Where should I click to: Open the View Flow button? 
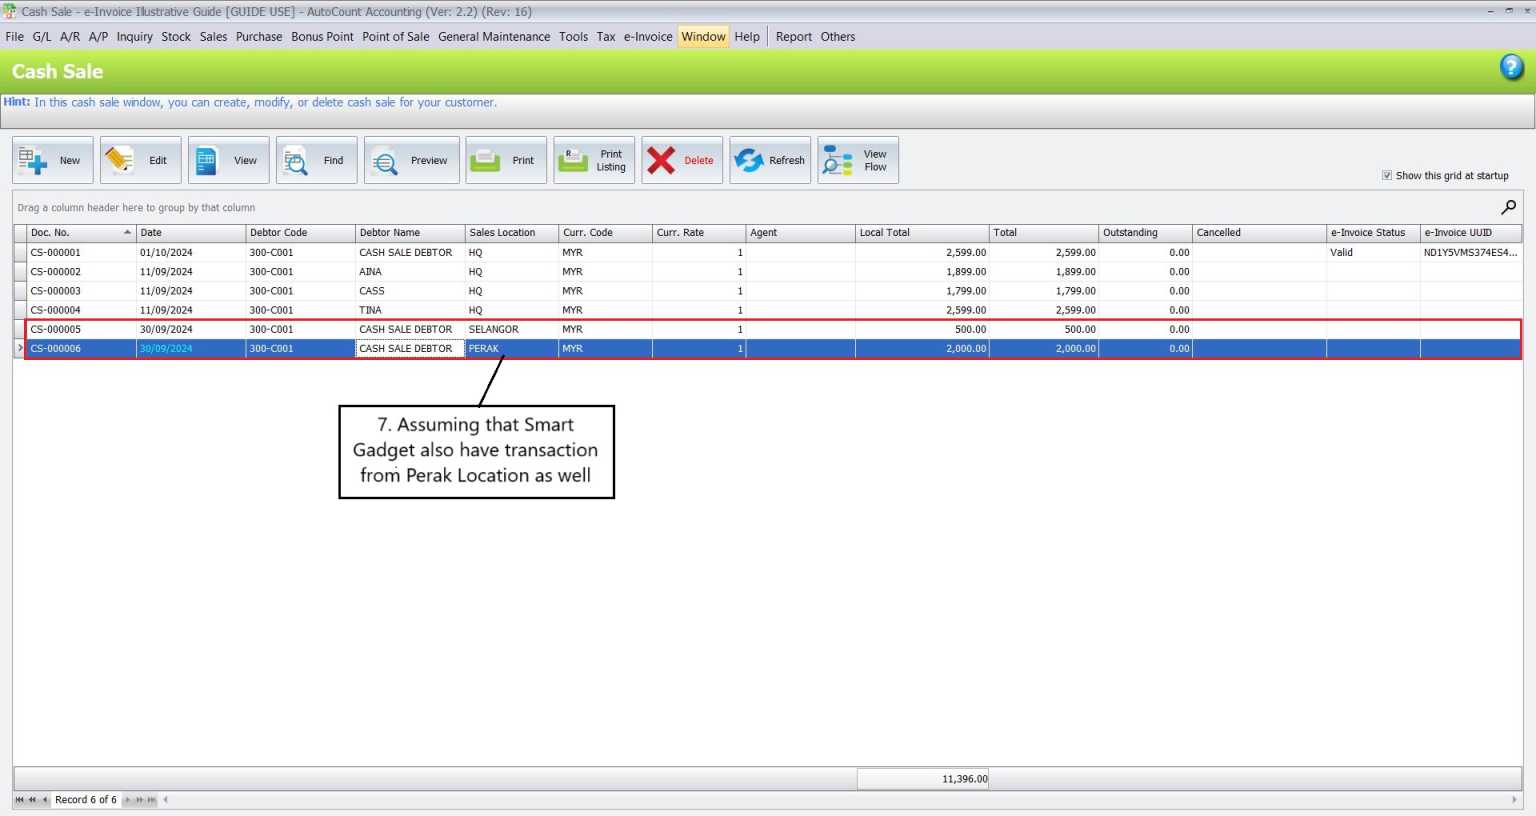click(859, 160)
